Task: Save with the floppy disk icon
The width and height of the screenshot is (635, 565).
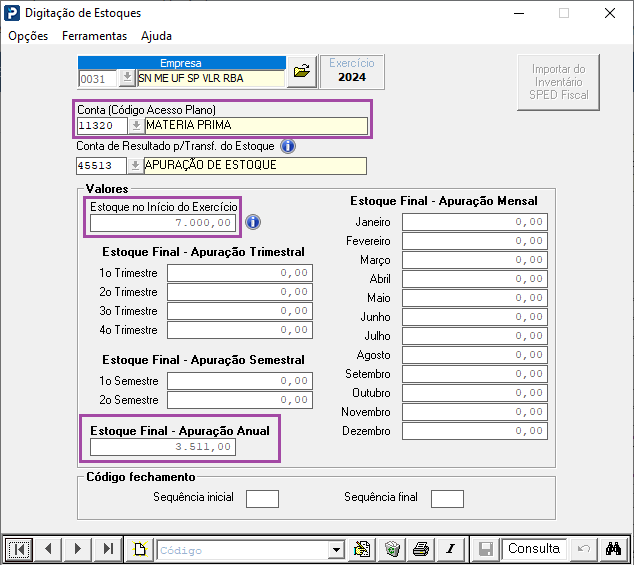Action: click(486, 549)
